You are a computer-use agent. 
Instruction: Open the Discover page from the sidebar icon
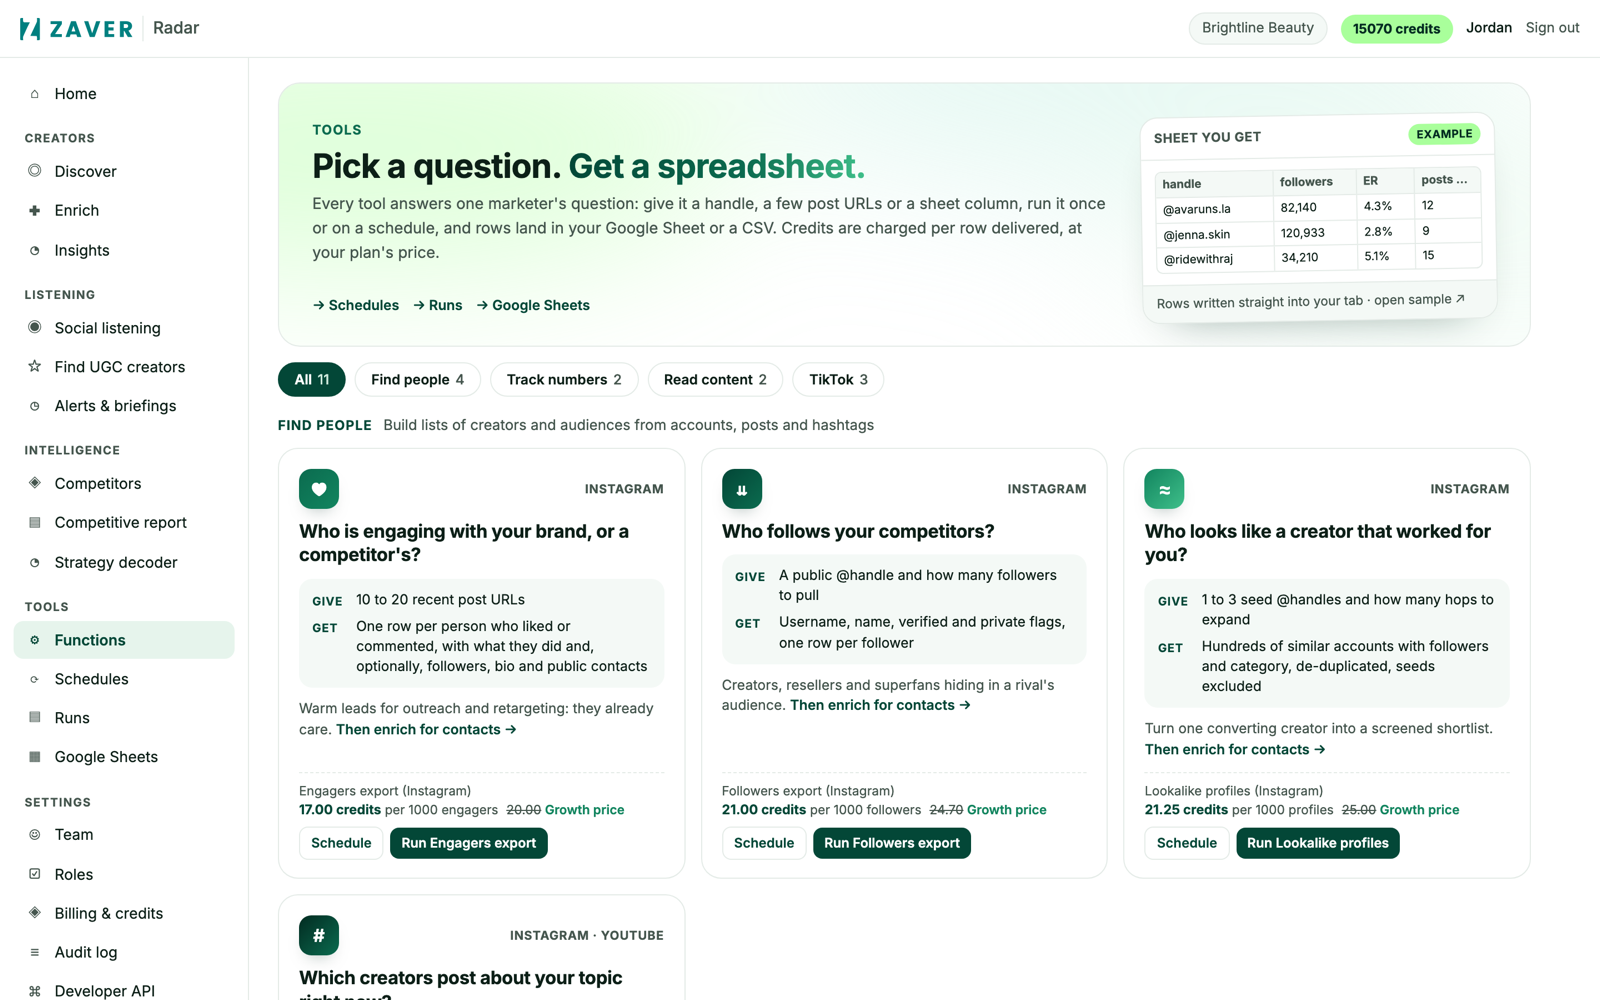tap(35, 171)
